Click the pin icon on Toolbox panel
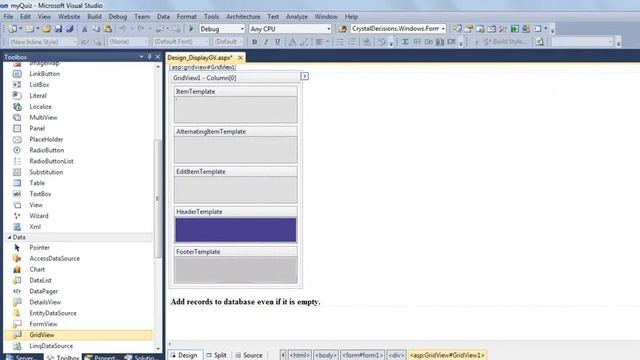This screenshot has width=640, height=360. point(149,57)
